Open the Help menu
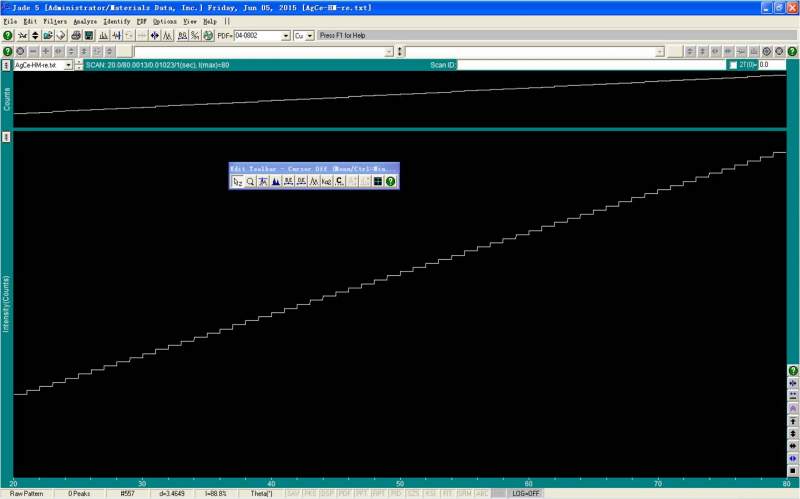This screenshot has width=800, height=499. pyautogui.click(x=210, y=21)
